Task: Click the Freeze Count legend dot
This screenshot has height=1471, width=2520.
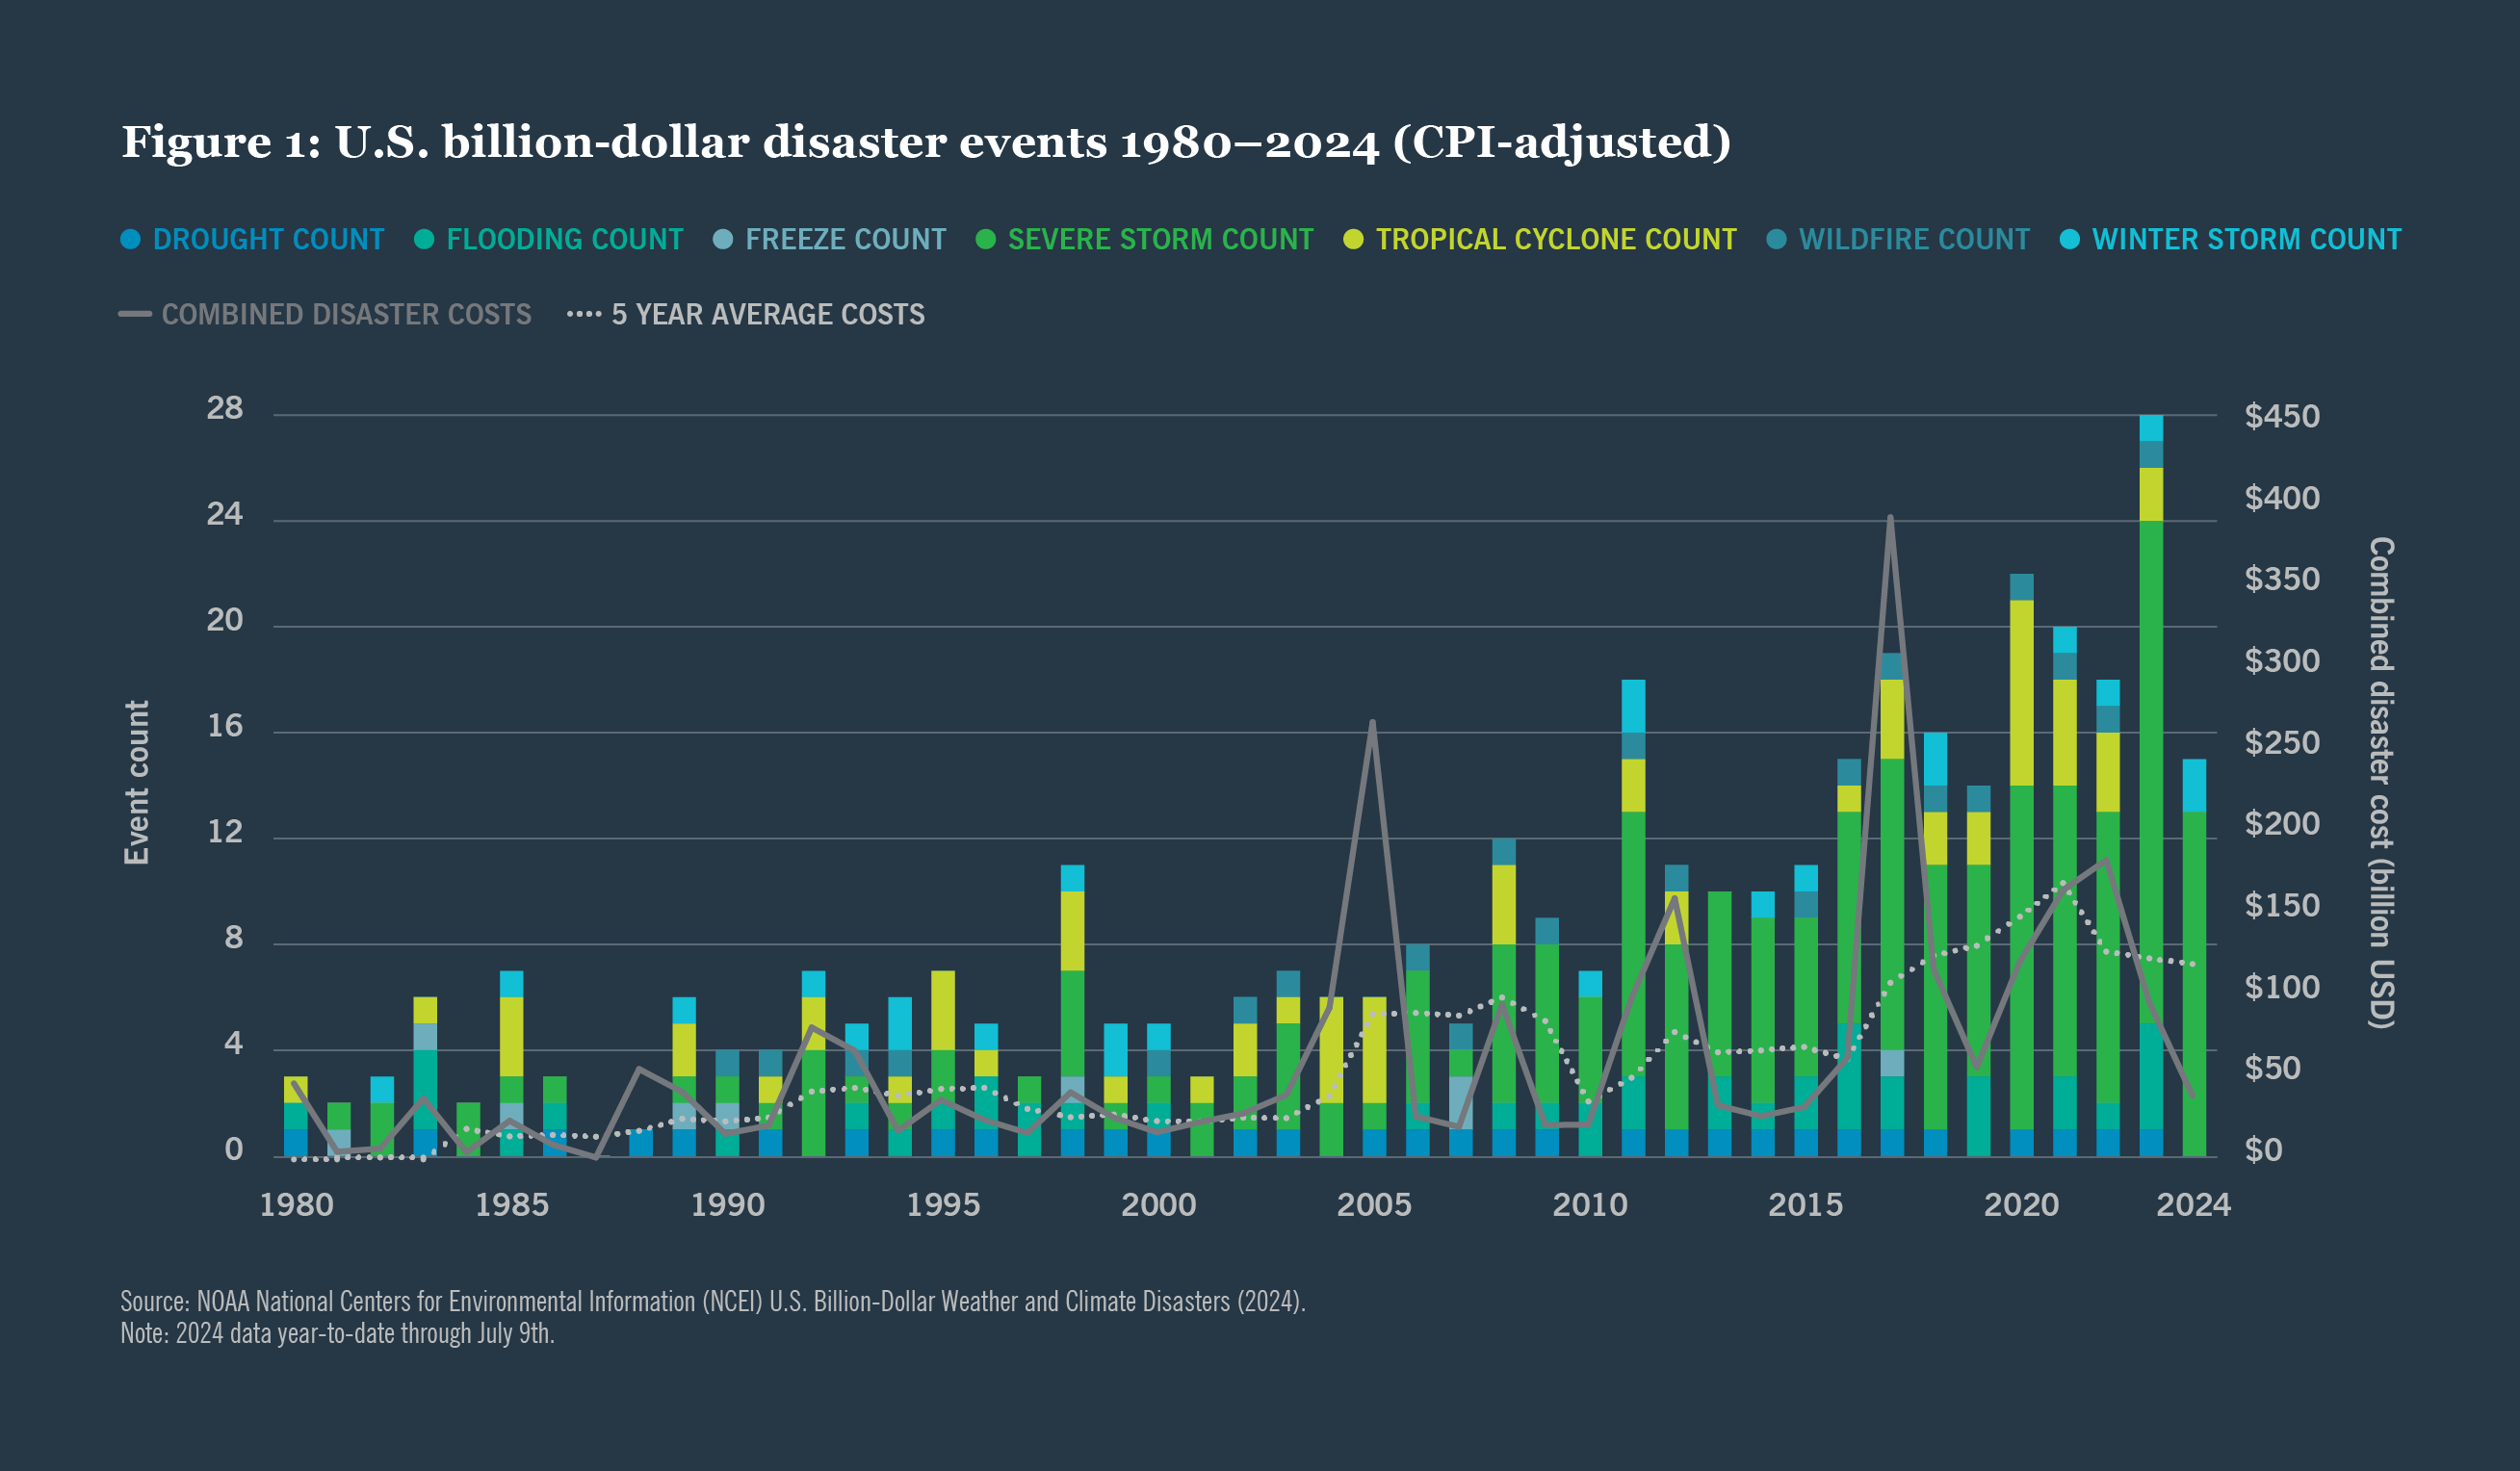Action: (x=723, y=239)
